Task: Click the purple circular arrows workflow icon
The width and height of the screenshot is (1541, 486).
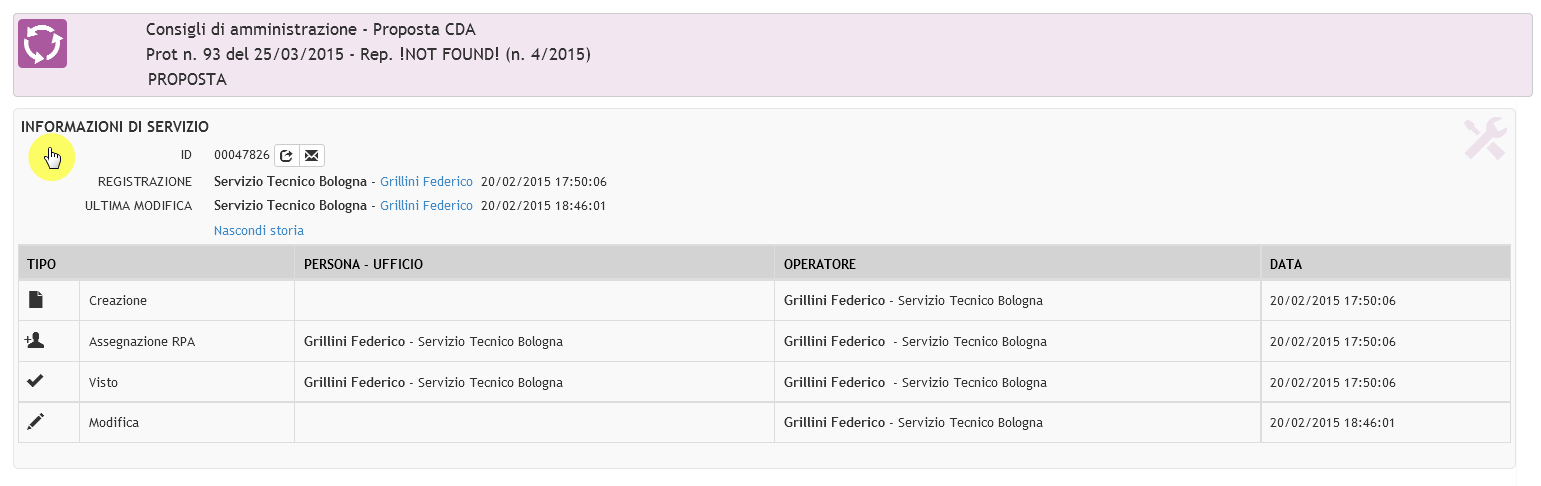Action: click(43, 44)
